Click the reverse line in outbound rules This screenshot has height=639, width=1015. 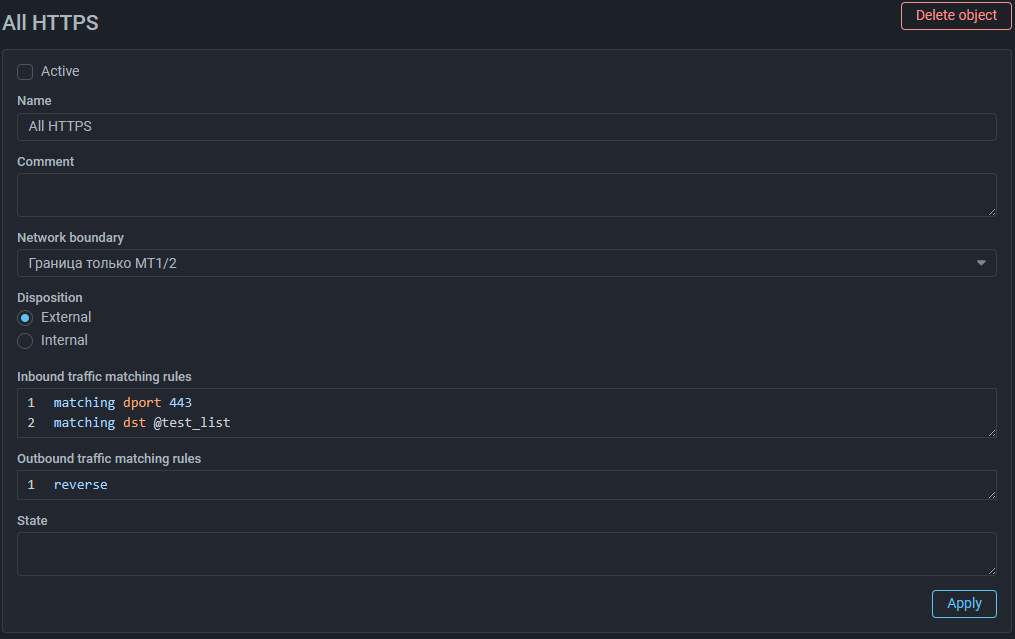point(80,485)
